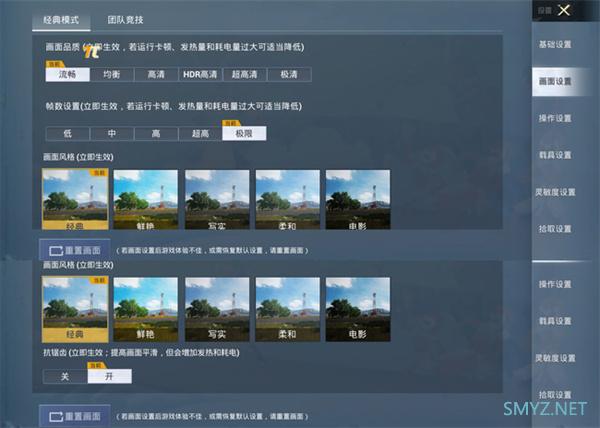The height and width of the screenshot is (428, 600).
Task: Select 鲜艳 style thumbnail just above 抗锯齿
Action: coord(146,309)
